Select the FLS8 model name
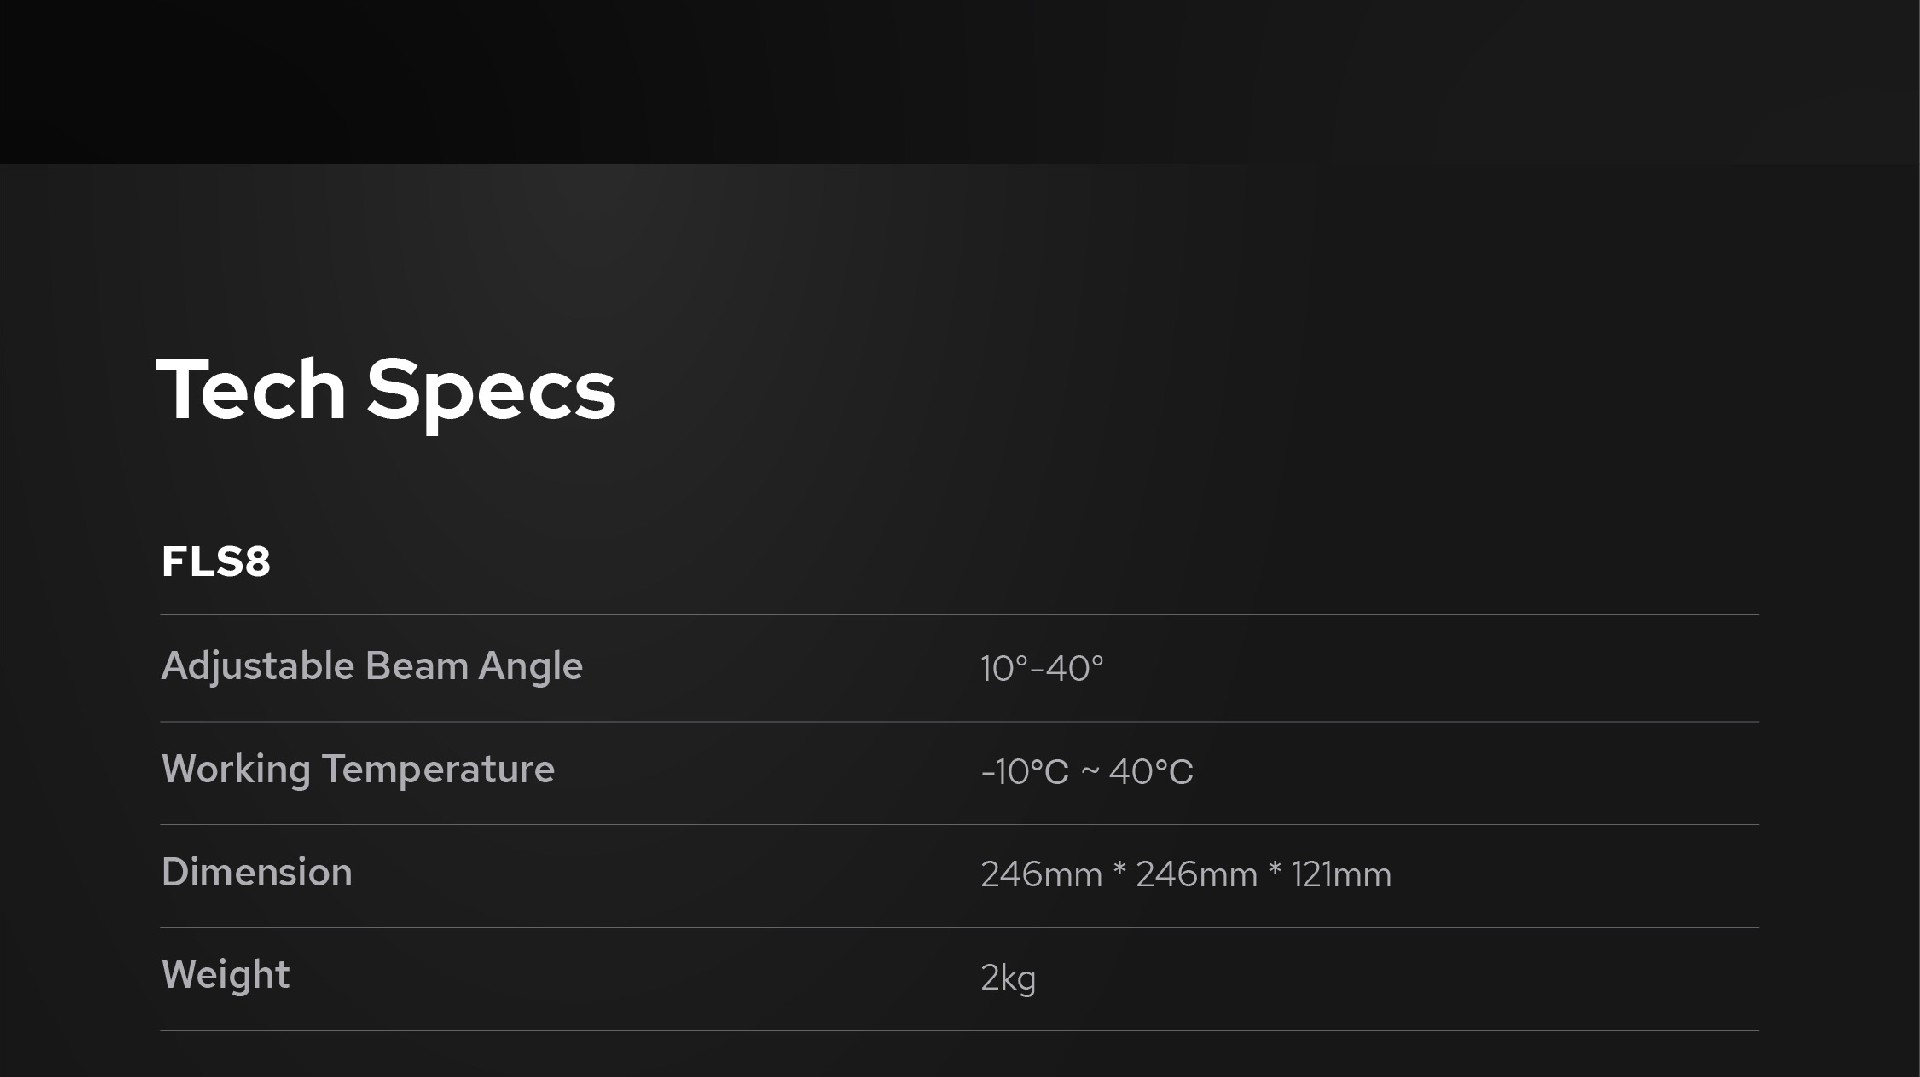Image resolution: width=1920 pixels, height=1077 pixels. [216, 561]
